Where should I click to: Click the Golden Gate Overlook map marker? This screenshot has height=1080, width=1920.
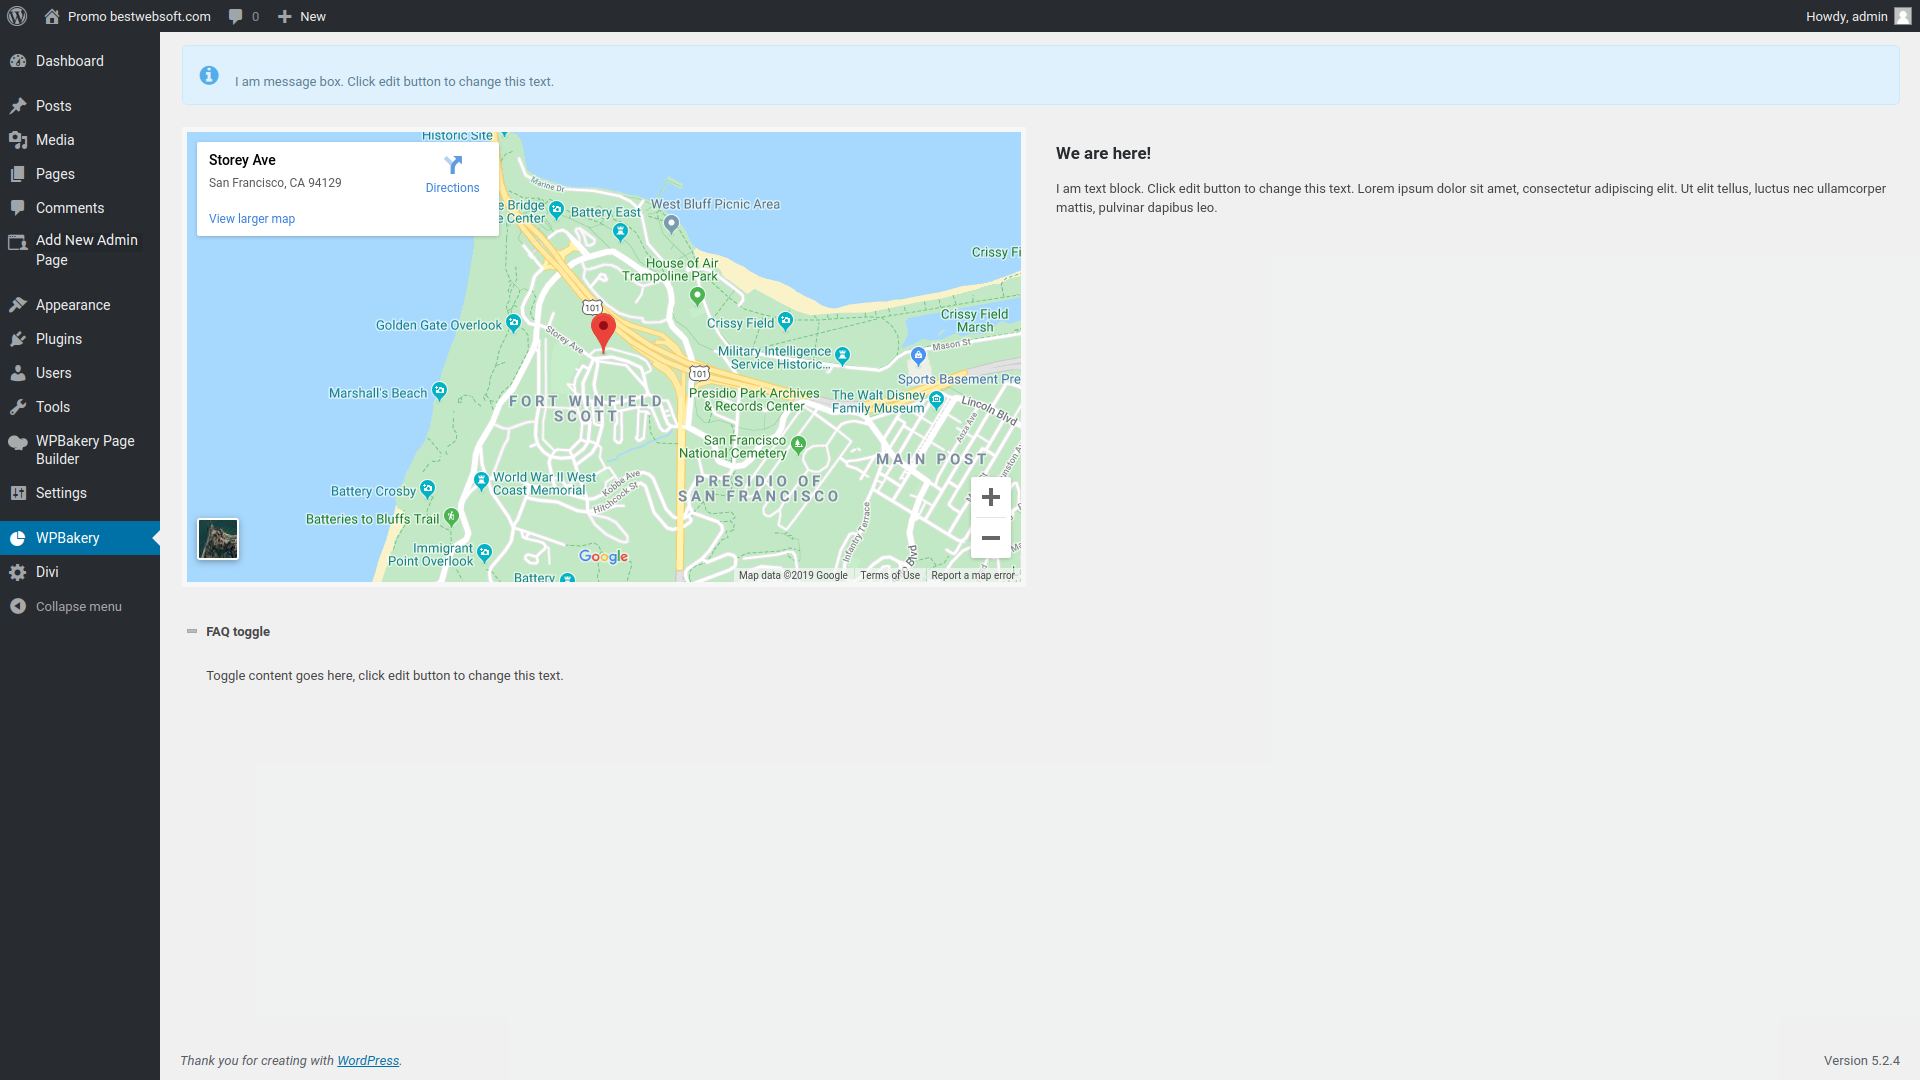pyautogui.click(x=513, y=322)
